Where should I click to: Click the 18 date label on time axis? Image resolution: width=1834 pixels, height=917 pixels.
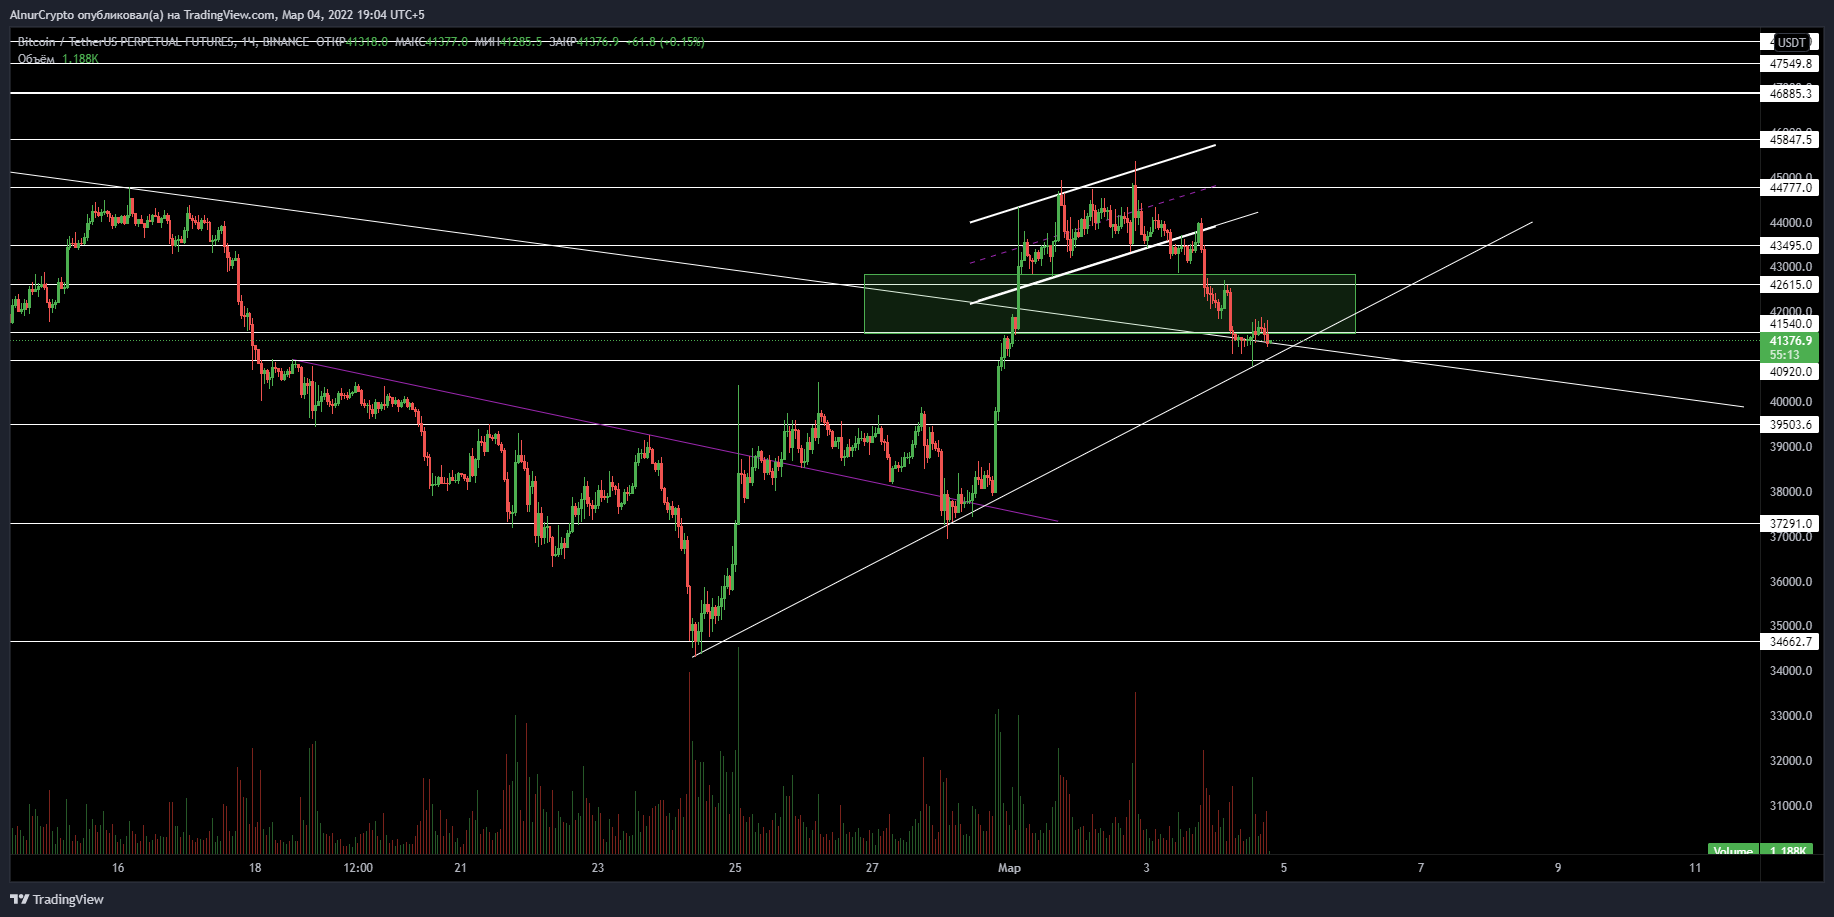click(x=255, y=868)
